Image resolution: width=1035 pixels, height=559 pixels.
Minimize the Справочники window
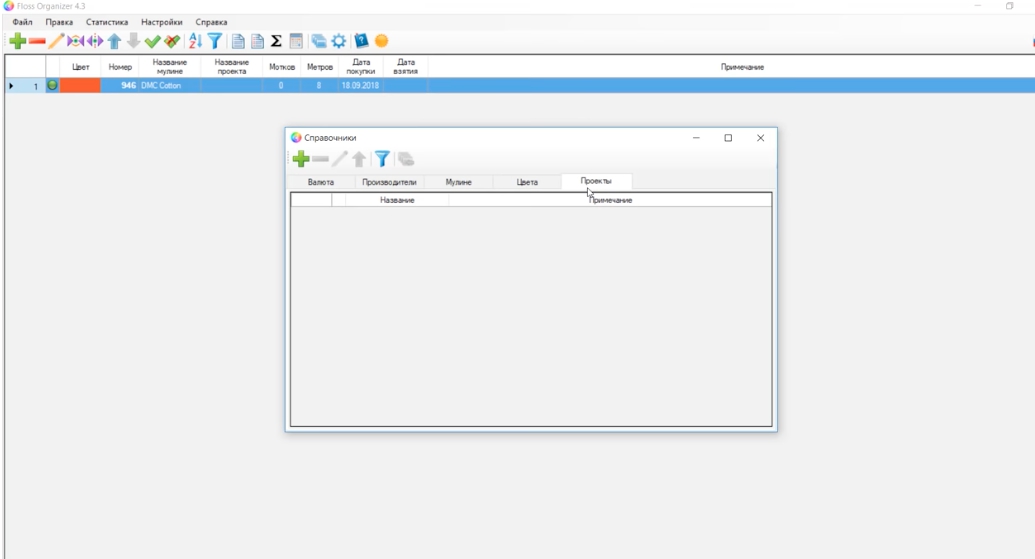pos(696,138)
